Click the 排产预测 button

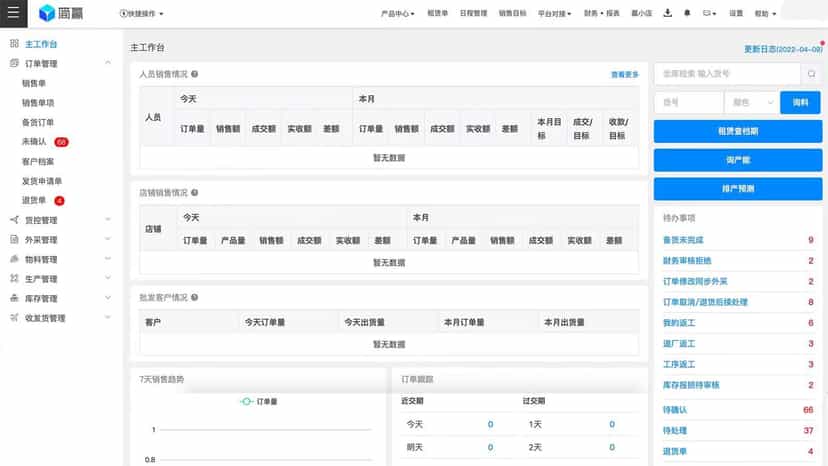tap(738, 189)
